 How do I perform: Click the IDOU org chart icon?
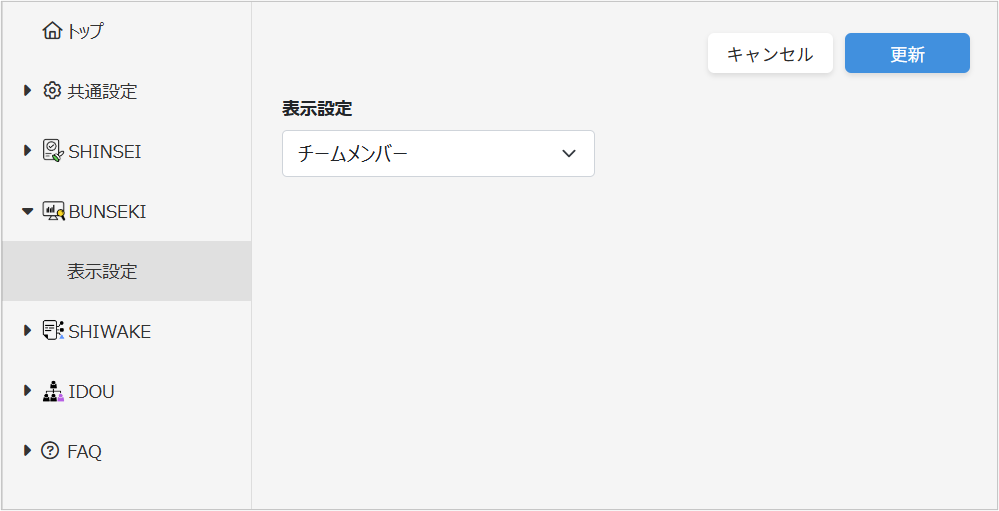[53, 391]
